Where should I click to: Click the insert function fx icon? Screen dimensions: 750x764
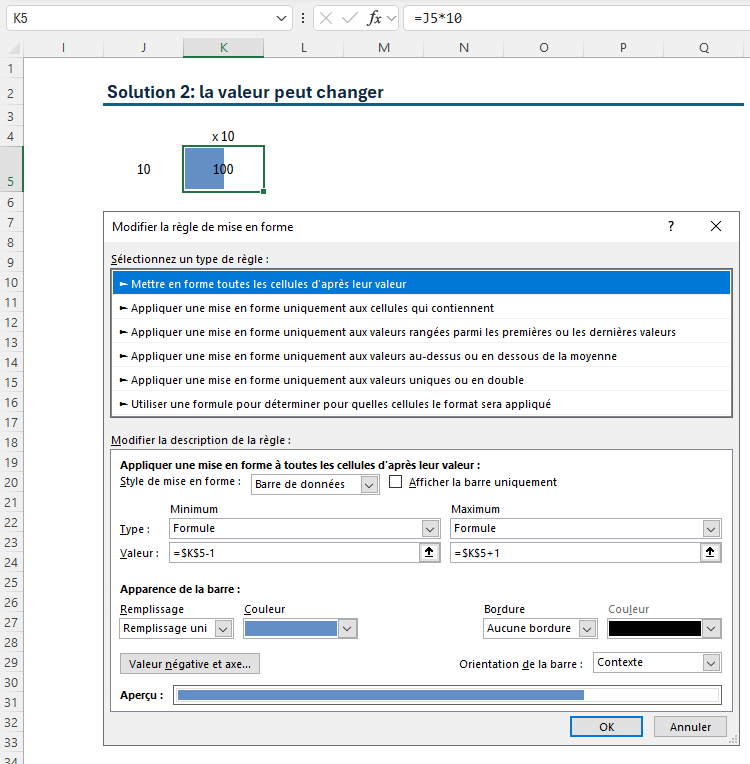375,18
